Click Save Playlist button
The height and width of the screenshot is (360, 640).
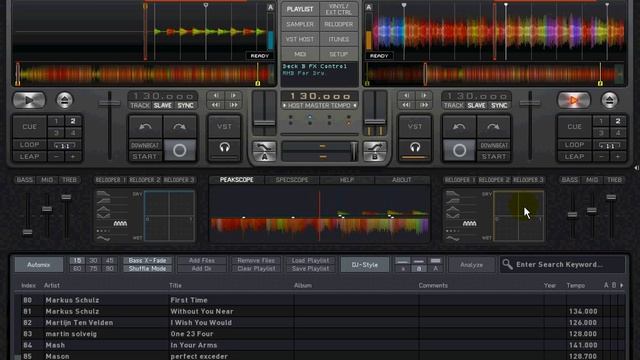pos(310,269)
